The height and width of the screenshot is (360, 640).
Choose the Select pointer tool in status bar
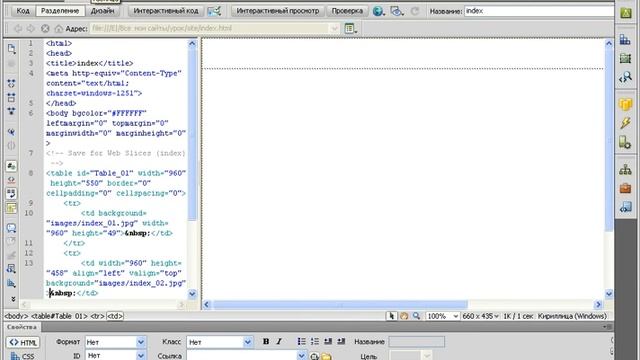[391, 316]
